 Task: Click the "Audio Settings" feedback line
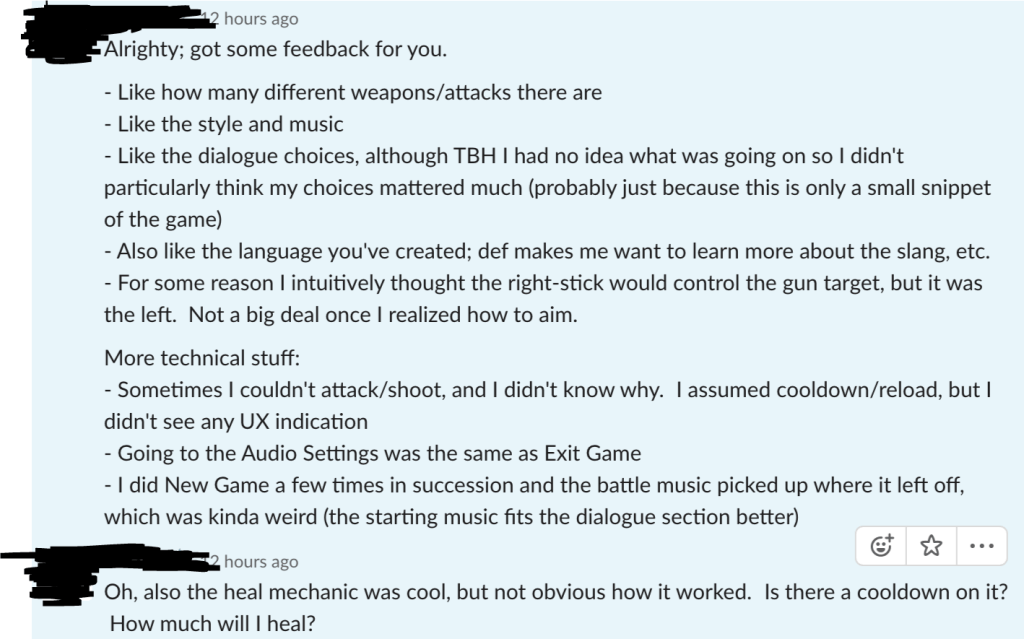[x=372, y=453]
